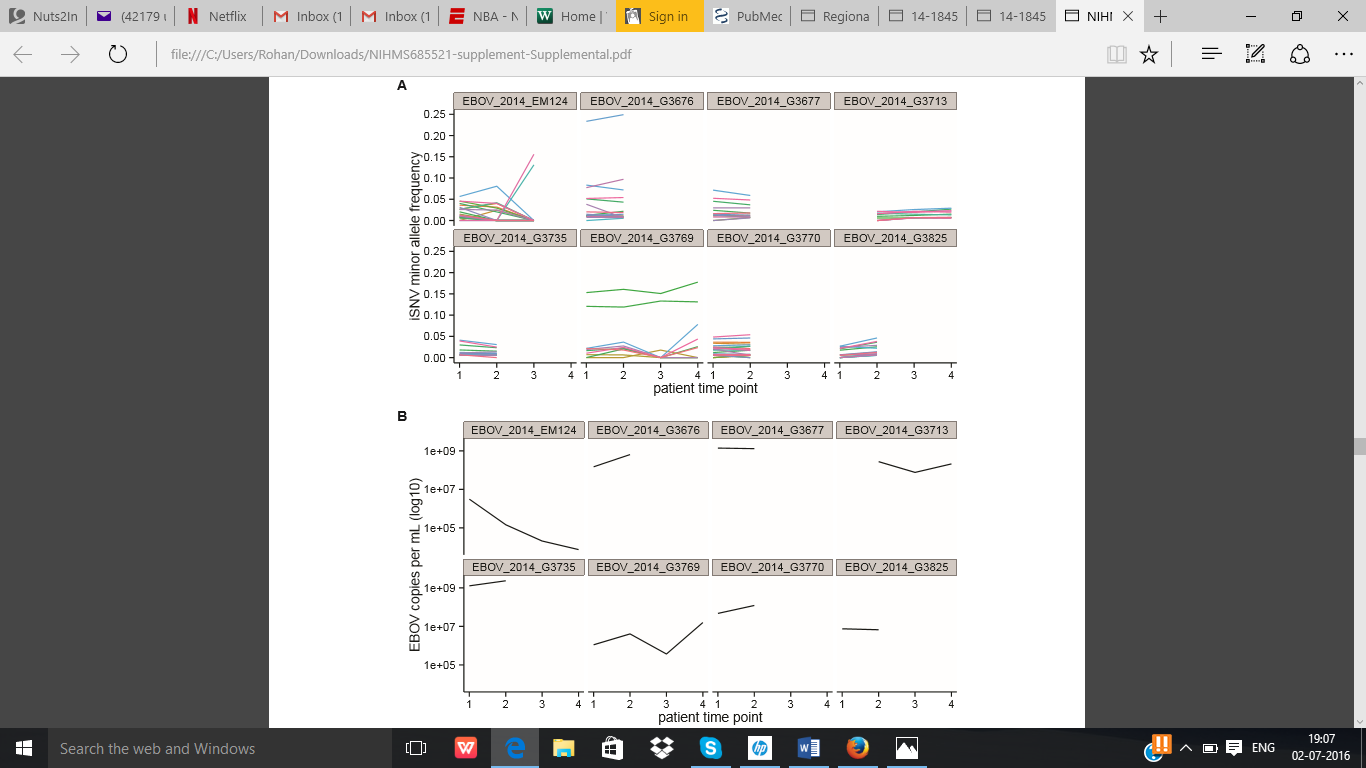Switch to Microsoft Word on taskbar
This screenshot has width=1366, height=768.
coord(808,748)
